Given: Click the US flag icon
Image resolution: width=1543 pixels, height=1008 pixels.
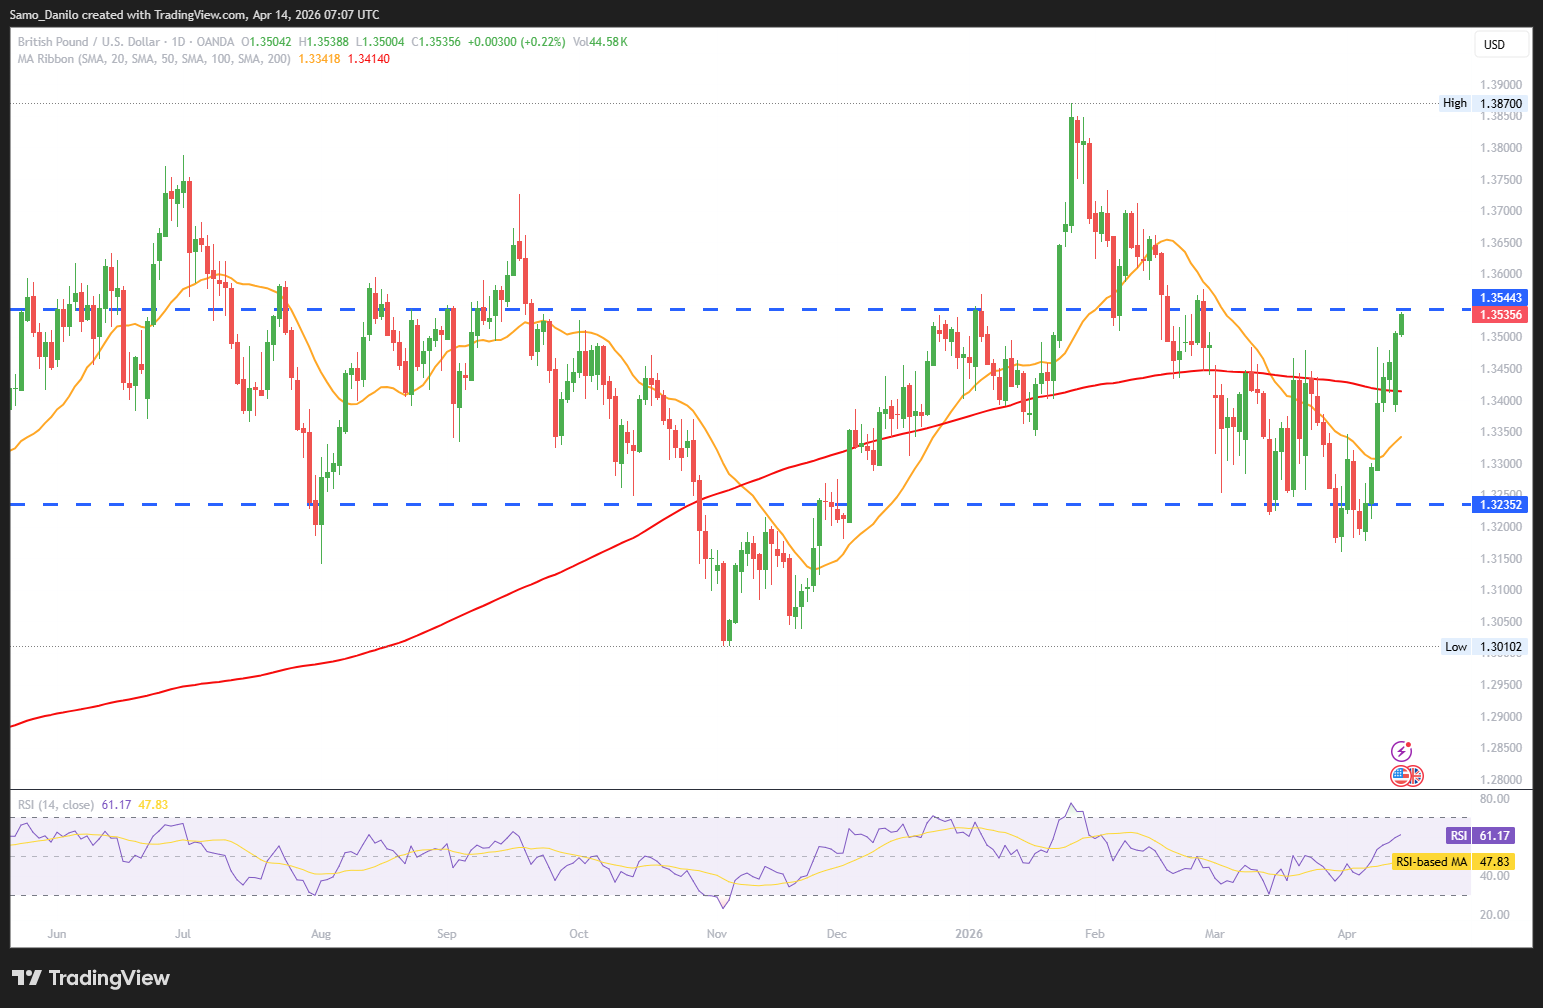Looking at the screenshot, I should point(1400,776).
